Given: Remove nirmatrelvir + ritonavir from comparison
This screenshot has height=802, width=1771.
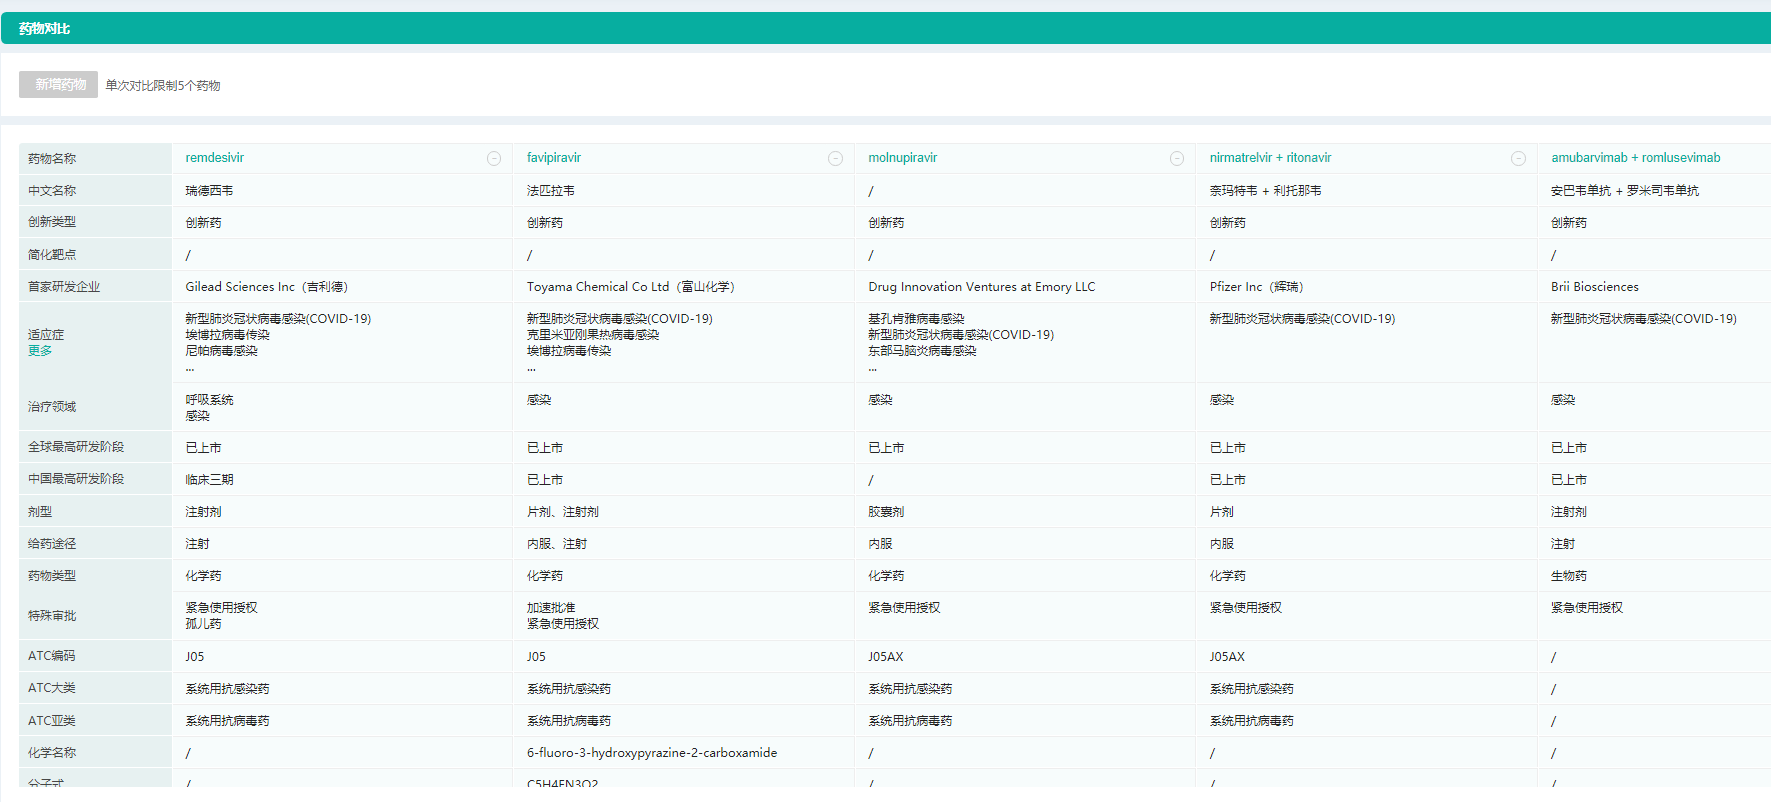Looking at the screenshot, I should pos(1518,159).
